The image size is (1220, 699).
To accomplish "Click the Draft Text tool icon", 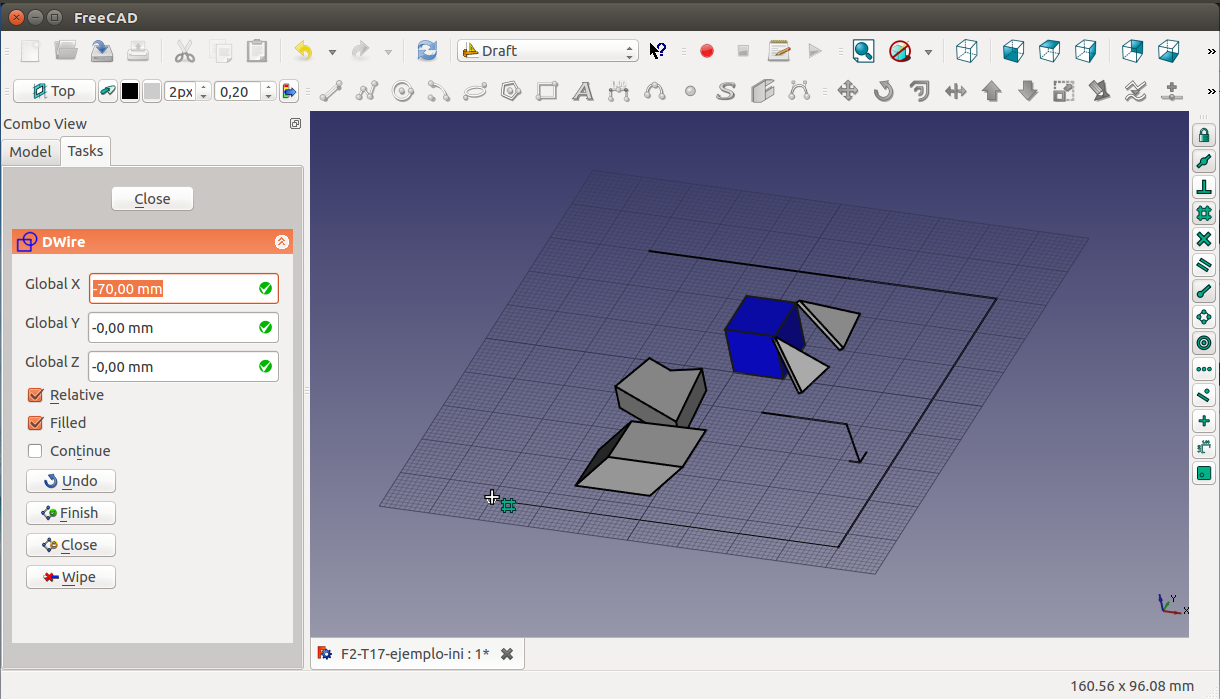I will click(583, 92).
